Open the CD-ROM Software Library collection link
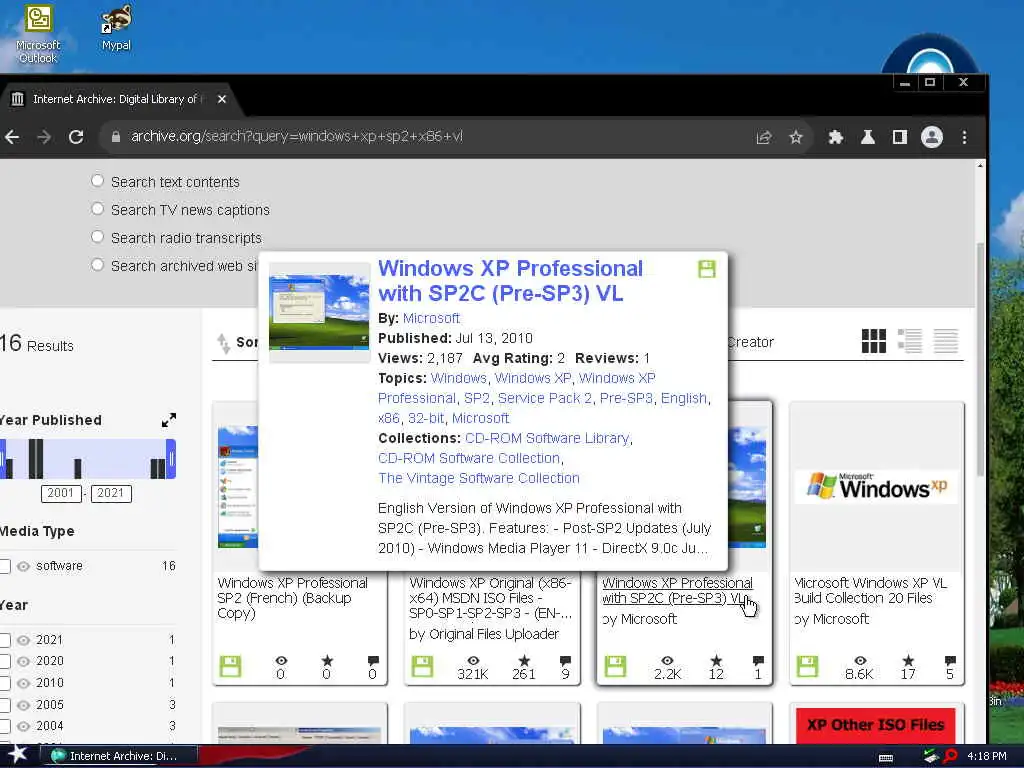1024x768 pixels. tap(547, 438)
